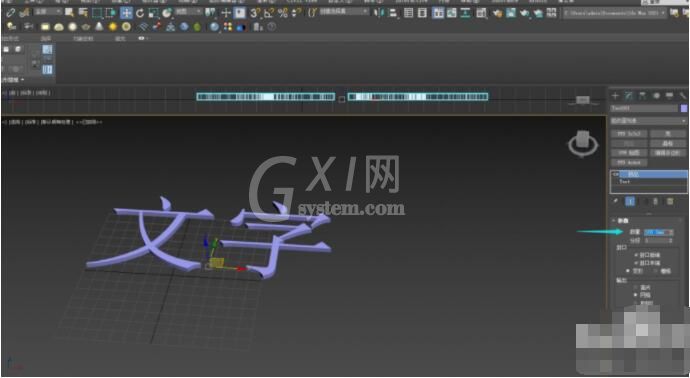Click the Render Production teapot icon
Viewport: 690px width, 378px height.
coord(525,14)
